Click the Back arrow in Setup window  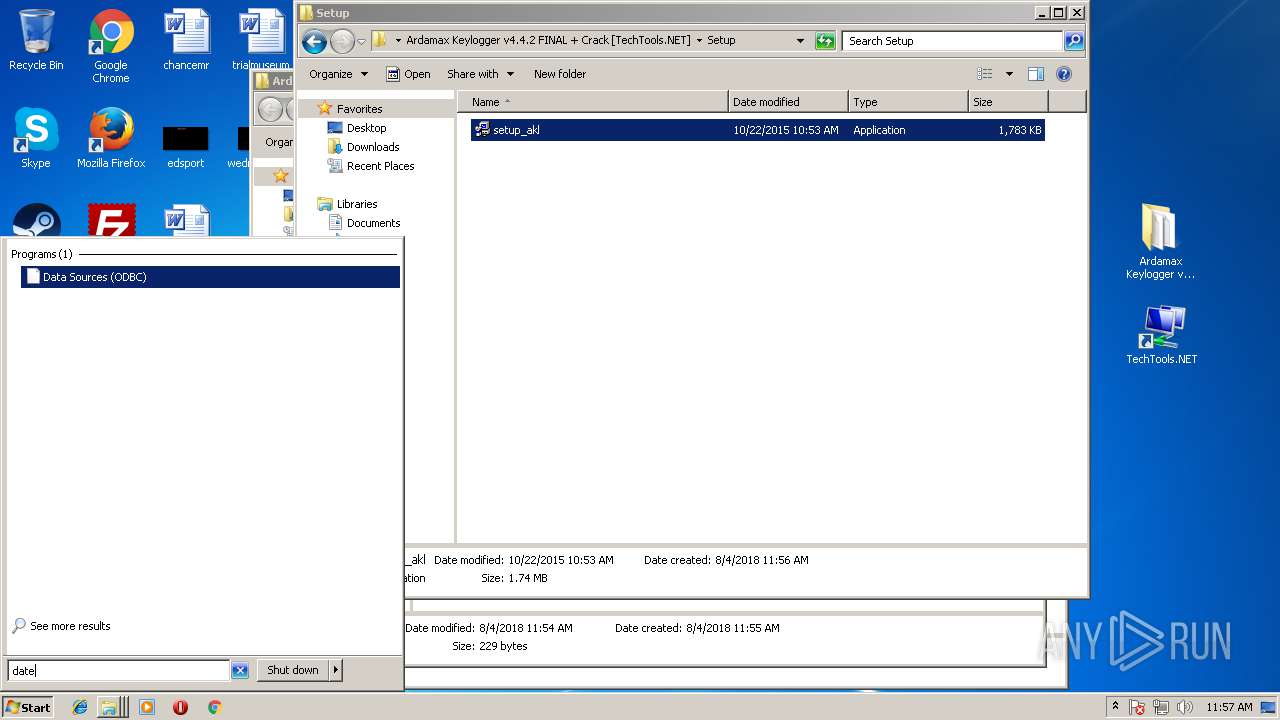point(314,41)
